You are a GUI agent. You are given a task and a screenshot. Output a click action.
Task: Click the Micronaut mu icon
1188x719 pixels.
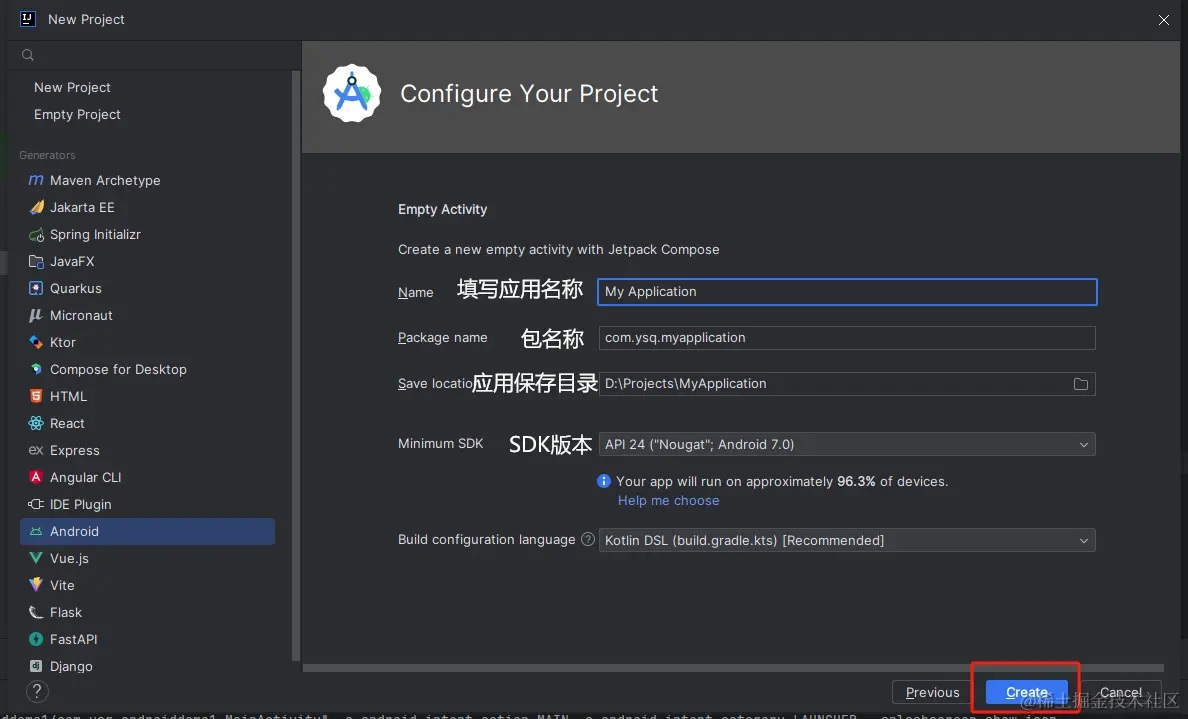(x=36, y=315)
